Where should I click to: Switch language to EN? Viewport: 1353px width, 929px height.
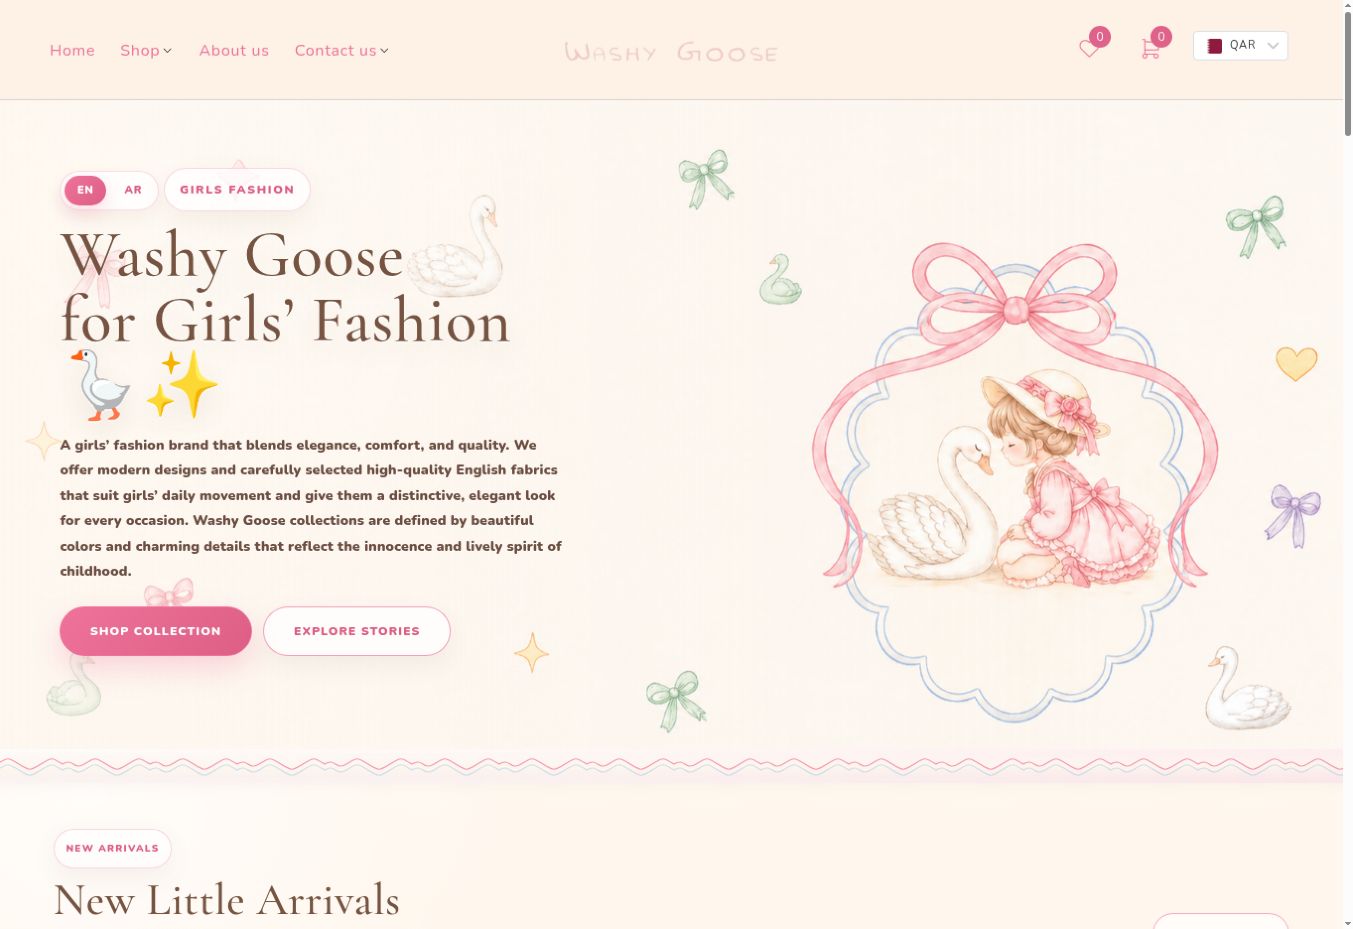coord(85,190)
